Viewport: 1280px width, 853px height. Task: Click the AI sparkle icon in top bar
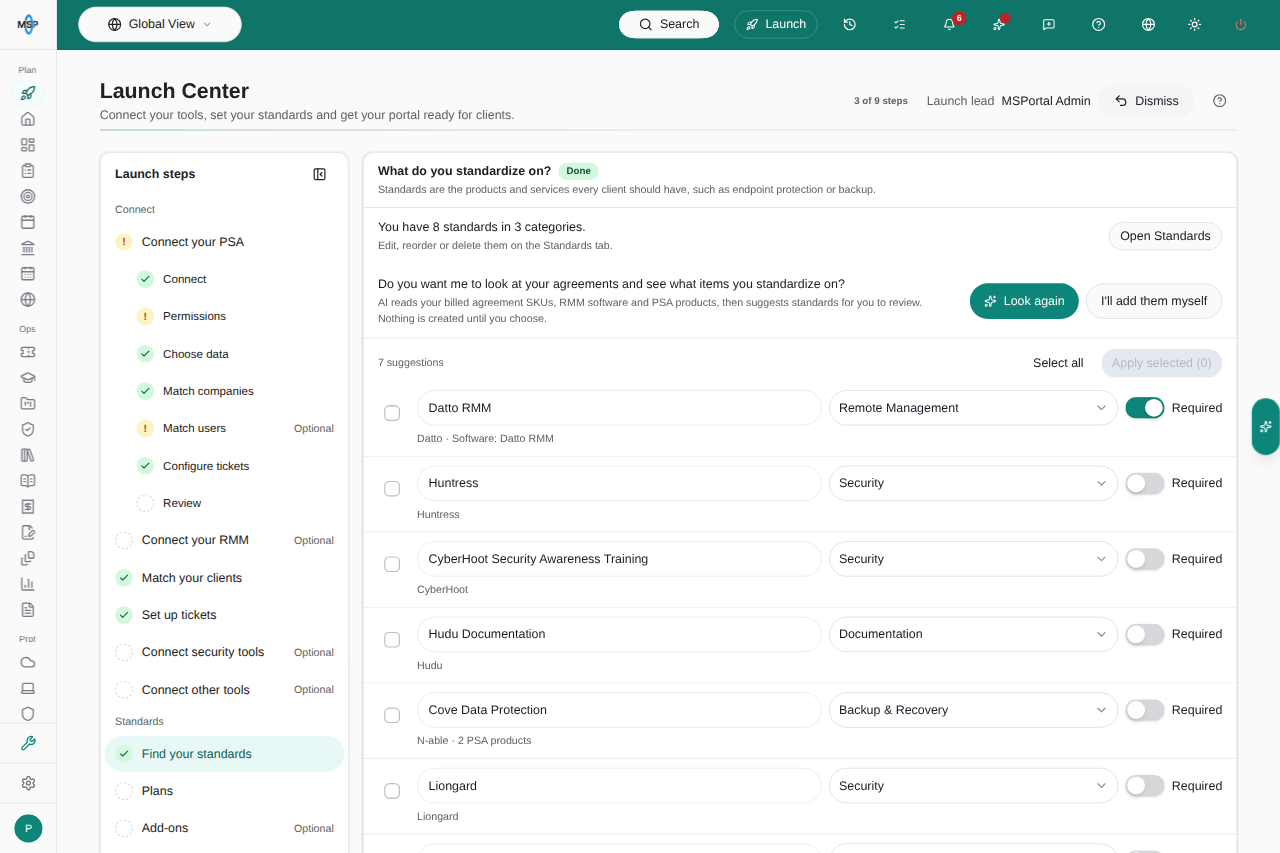[x=999, y=24]
